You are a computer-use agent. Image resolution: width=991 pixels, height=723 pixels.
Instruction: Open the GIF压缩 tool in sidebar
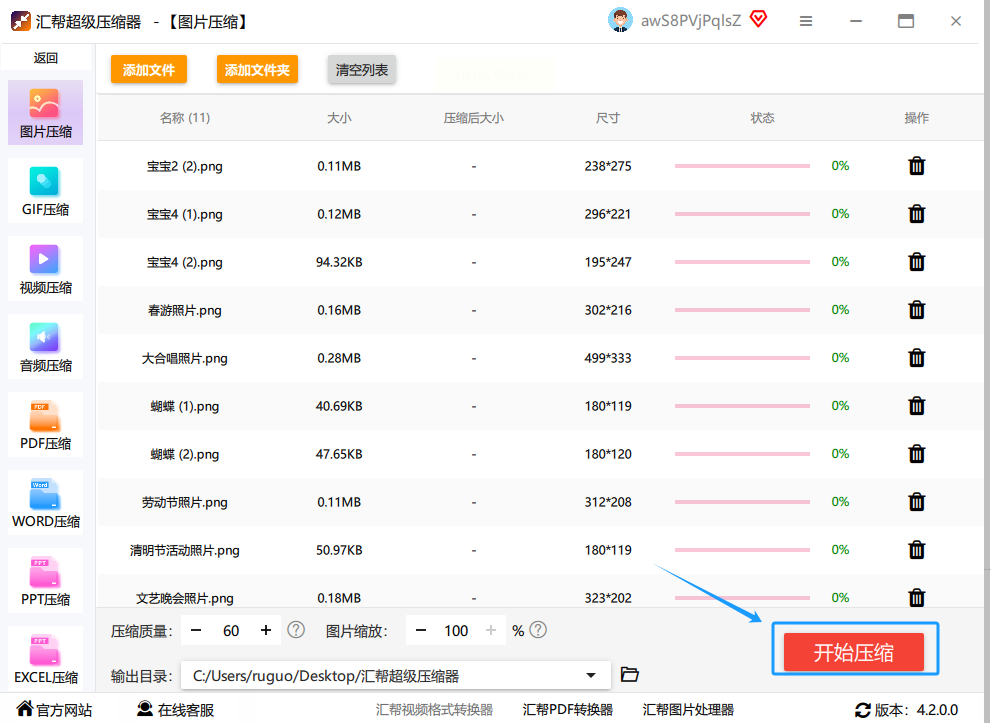pos(45,191)
